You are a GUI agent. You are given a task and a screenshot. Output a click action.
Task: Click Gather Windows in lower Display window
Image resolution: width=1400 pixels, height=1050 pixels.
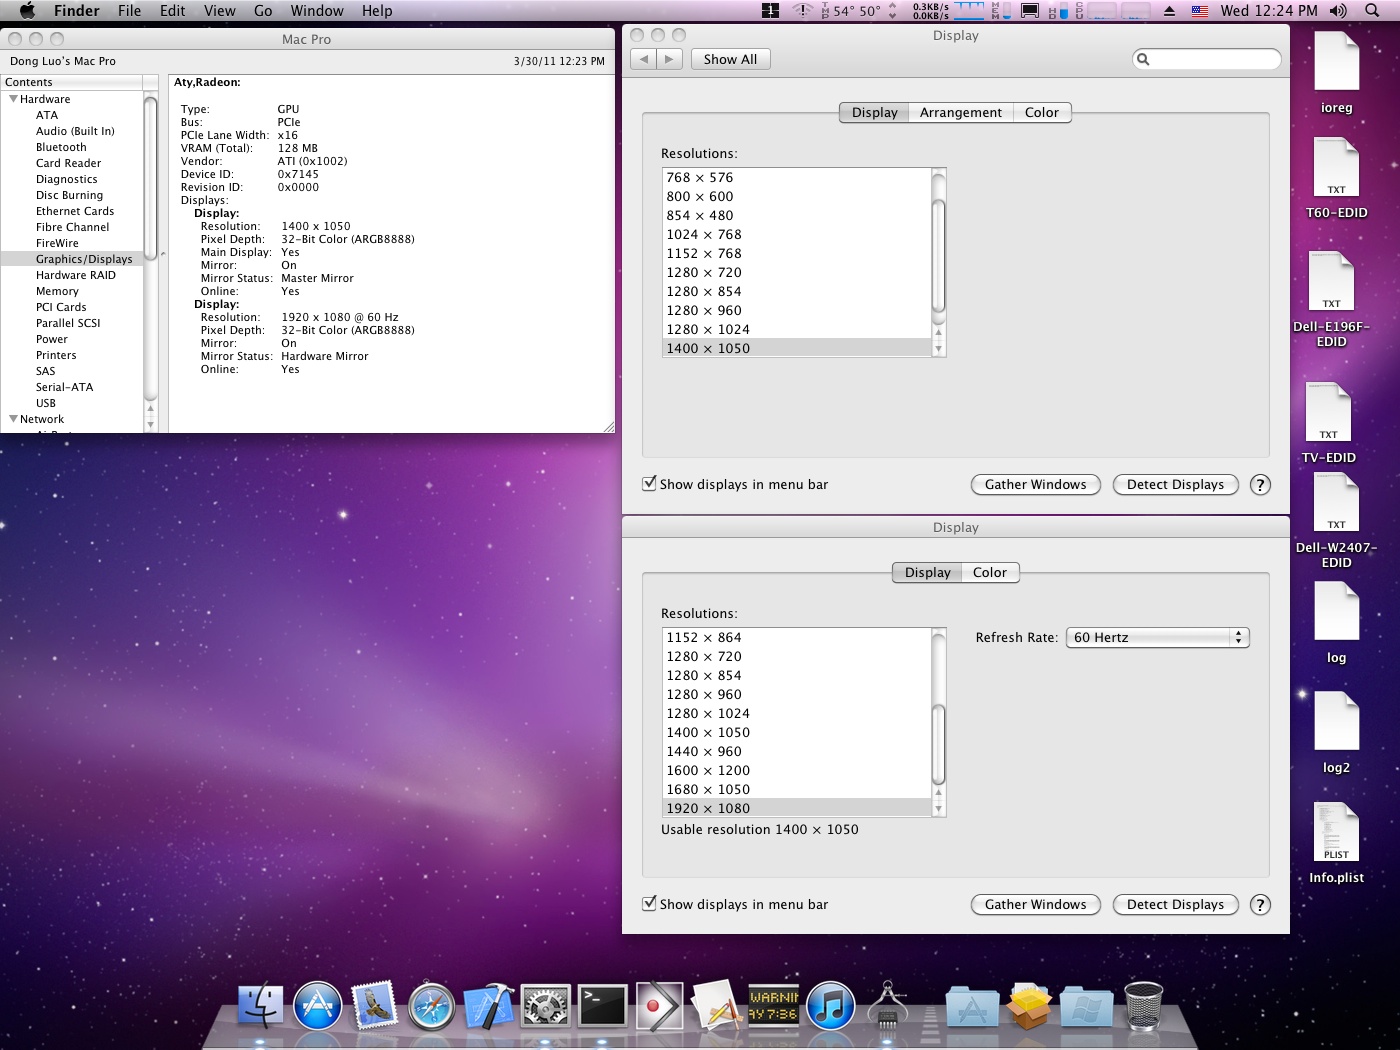point(1036,905)
